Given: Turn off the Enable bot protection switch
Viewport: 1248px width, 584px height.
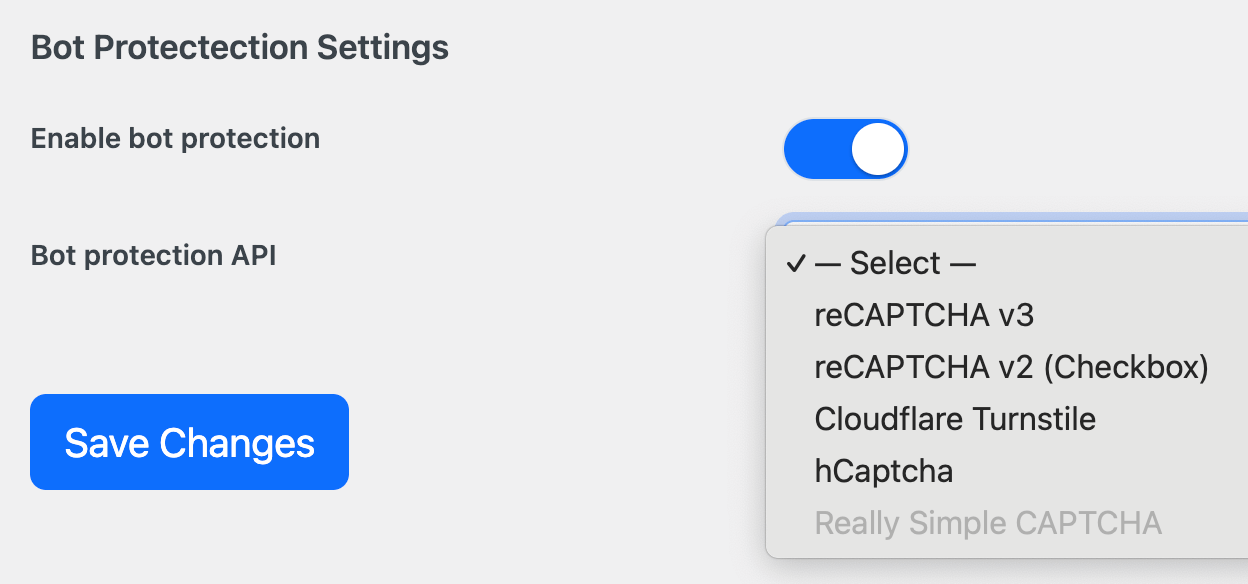Looking at the screenshot, I should click(x=845, y=150).
